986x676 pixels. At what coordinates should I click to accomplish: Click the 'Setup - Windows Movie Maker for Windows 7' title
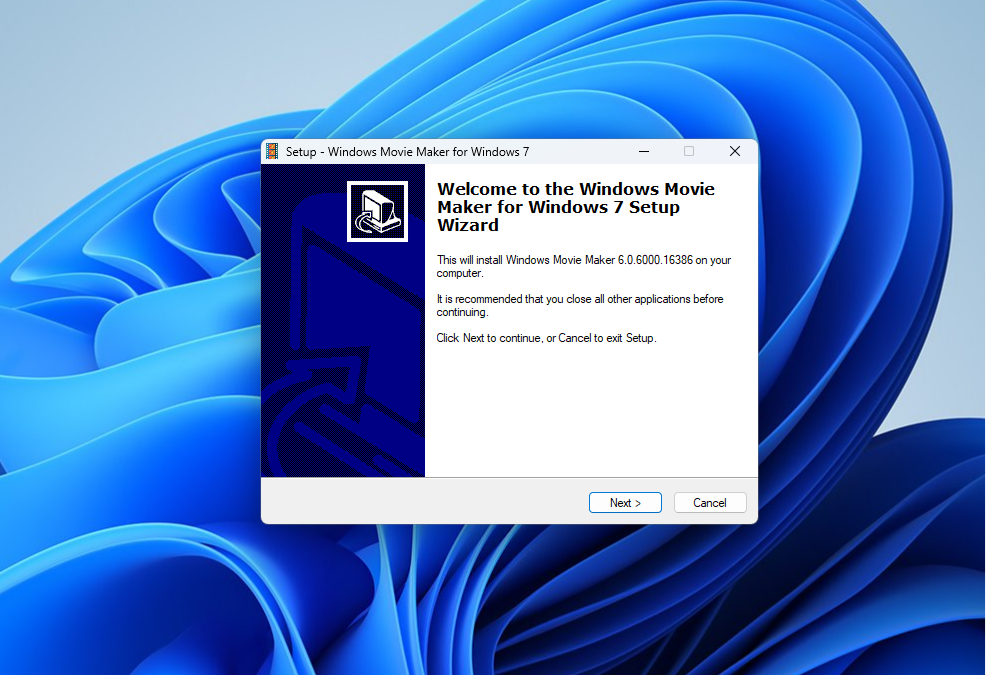pyautogui.click(x=407, y=152)
